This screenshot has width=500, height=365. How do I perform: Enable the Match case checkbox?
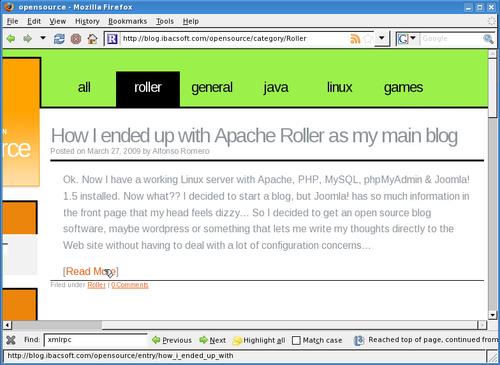[x=296, y=340]
